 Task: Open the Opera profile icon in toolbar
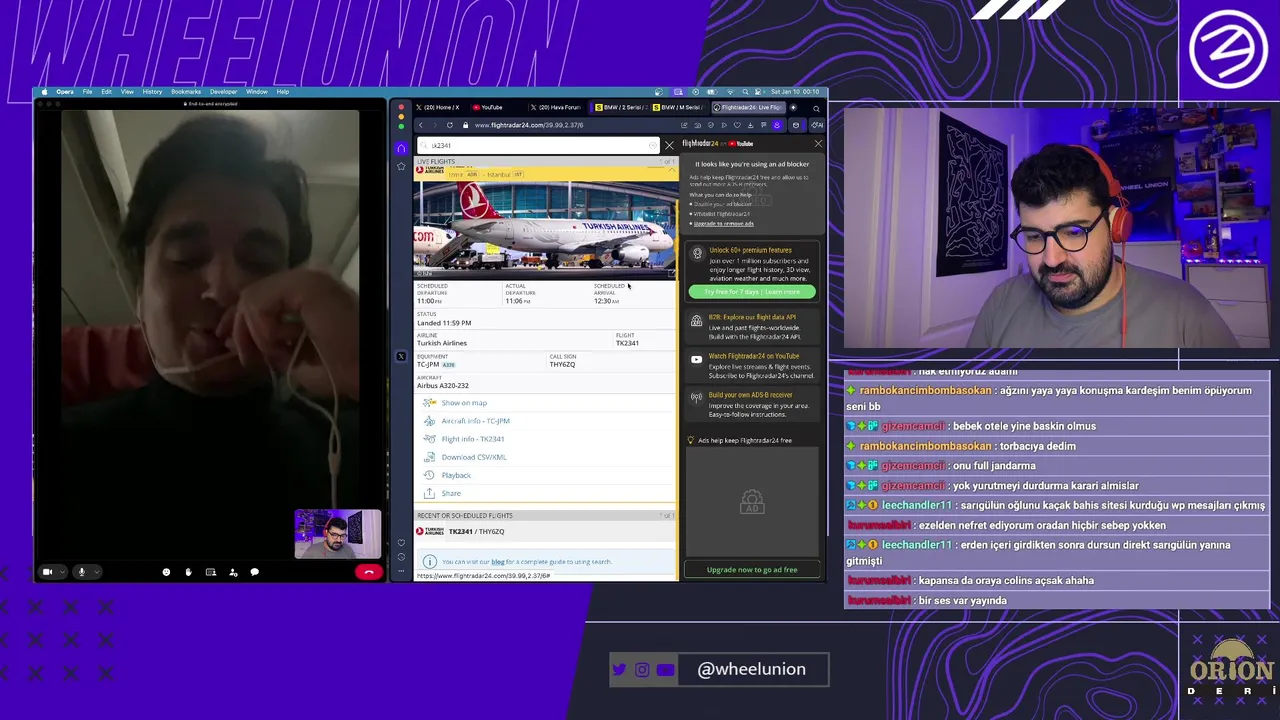coord(777,125)
